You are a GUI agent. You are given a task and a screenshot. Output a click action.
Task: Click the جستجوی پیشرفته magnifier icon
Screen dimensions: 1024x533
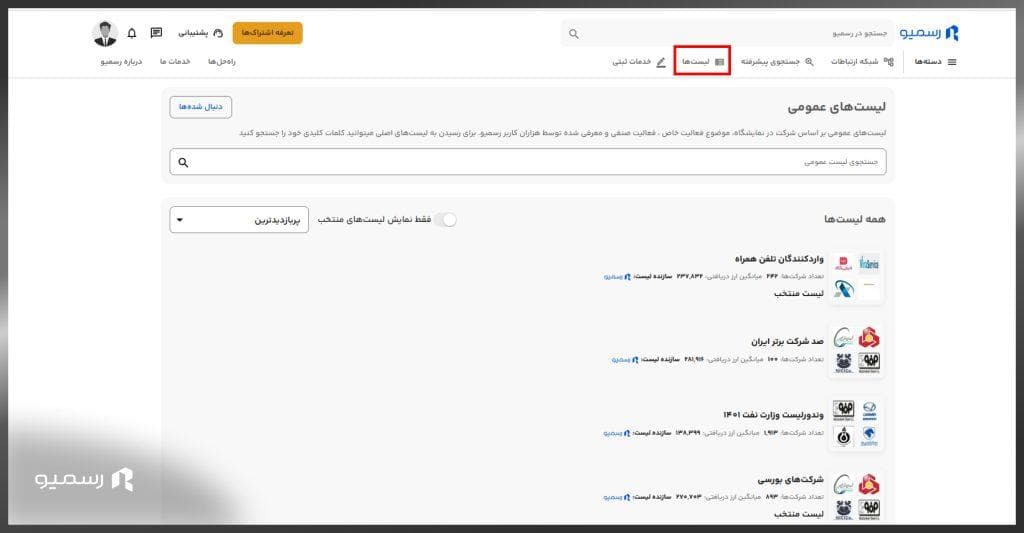click(x=809, y=61)
